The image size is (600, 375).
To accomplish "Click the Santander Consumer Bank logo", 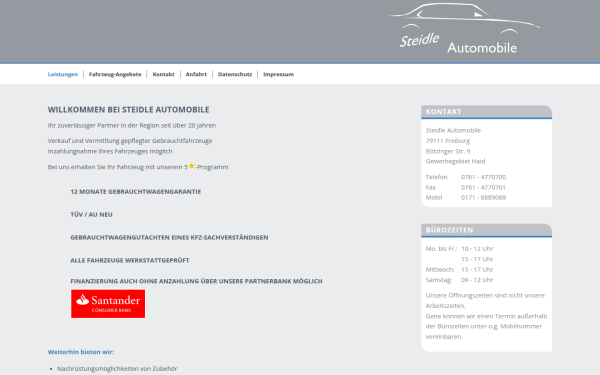I will [108, 304].
